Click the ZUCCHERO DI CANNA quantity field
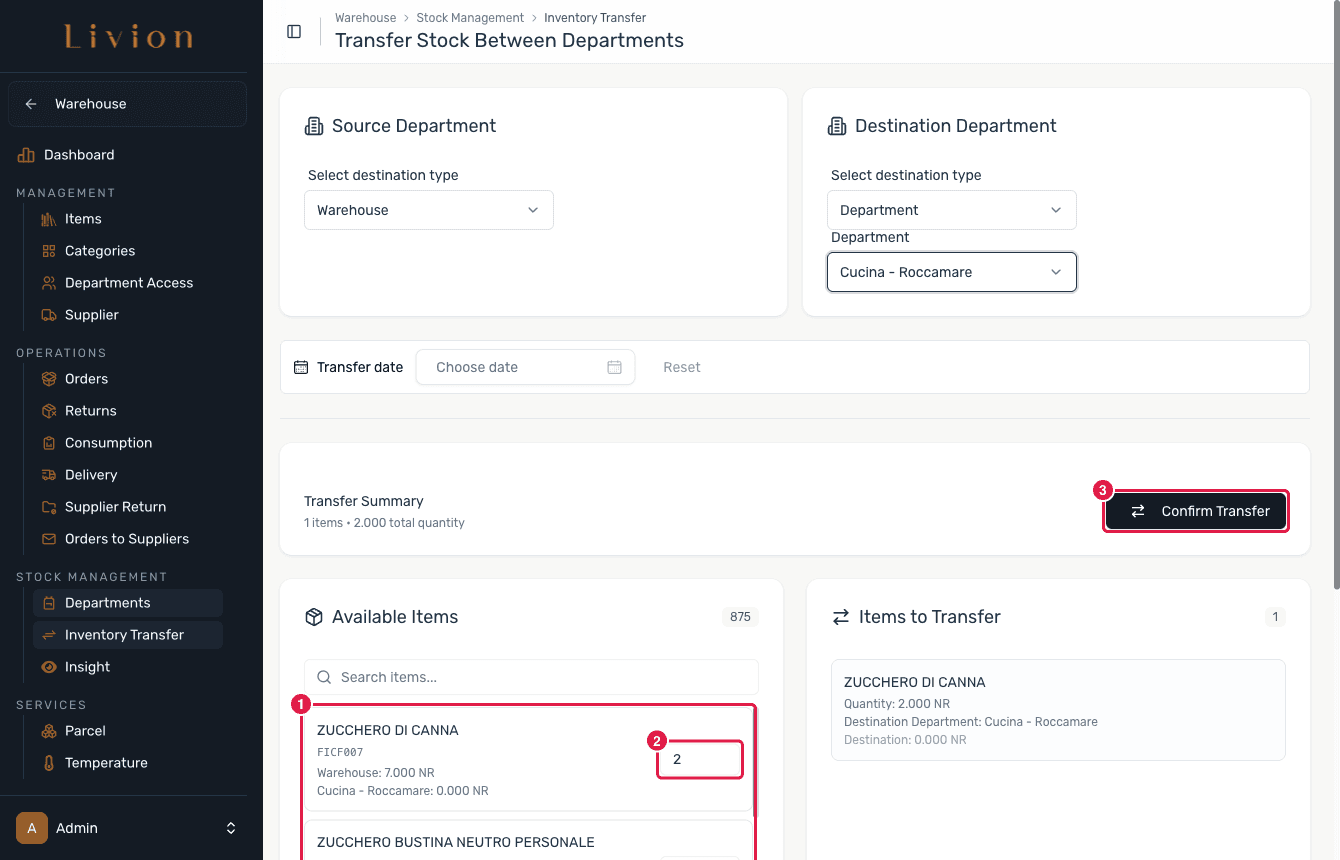The height and width of the screenshot is (860, 1340). click(x=700, y=759)
